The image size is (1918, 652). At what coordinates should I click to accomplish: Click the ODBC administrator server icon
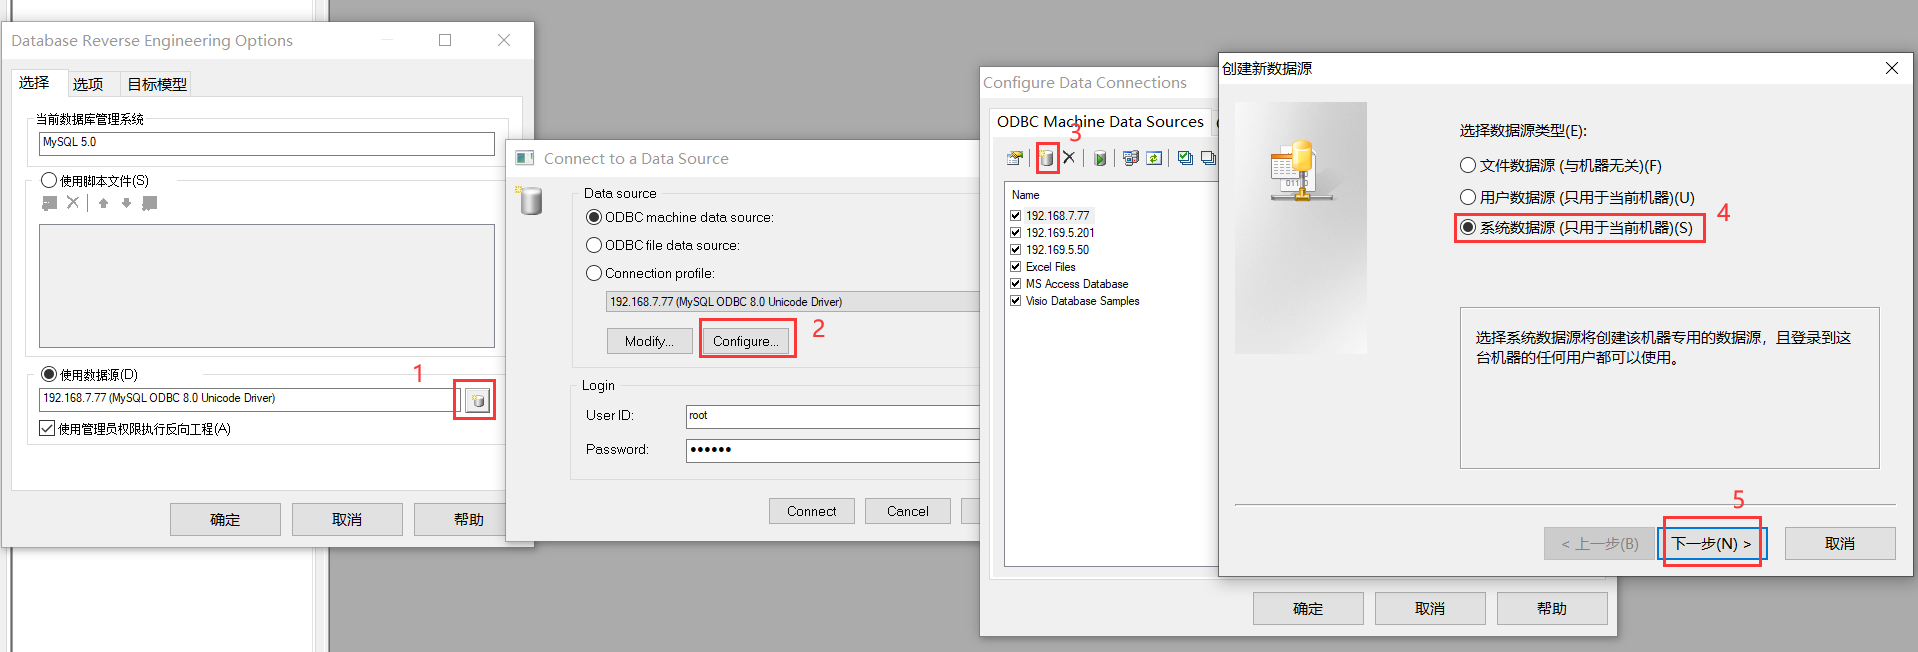coord(1130,158)
